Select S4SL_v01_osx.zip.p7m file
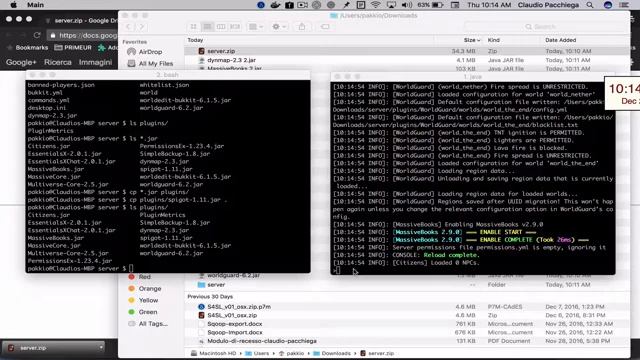The height and width of the screenshot is (360, 640). (x=407, y=307)
